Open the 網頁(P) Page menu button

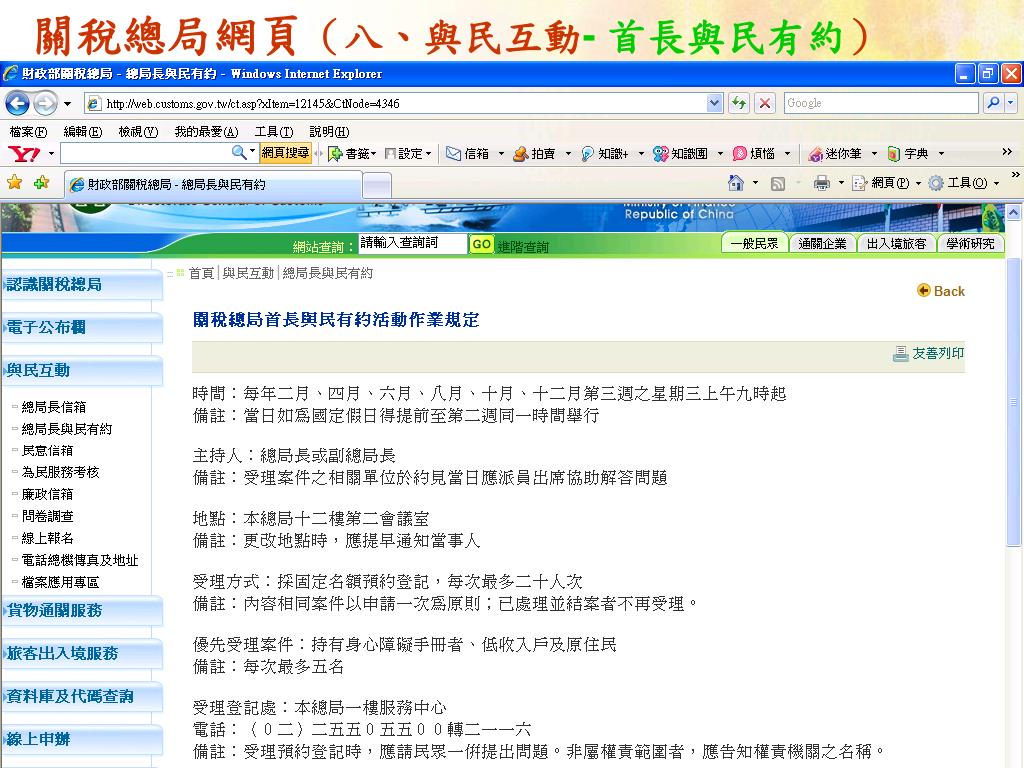[x=886, y=183]
